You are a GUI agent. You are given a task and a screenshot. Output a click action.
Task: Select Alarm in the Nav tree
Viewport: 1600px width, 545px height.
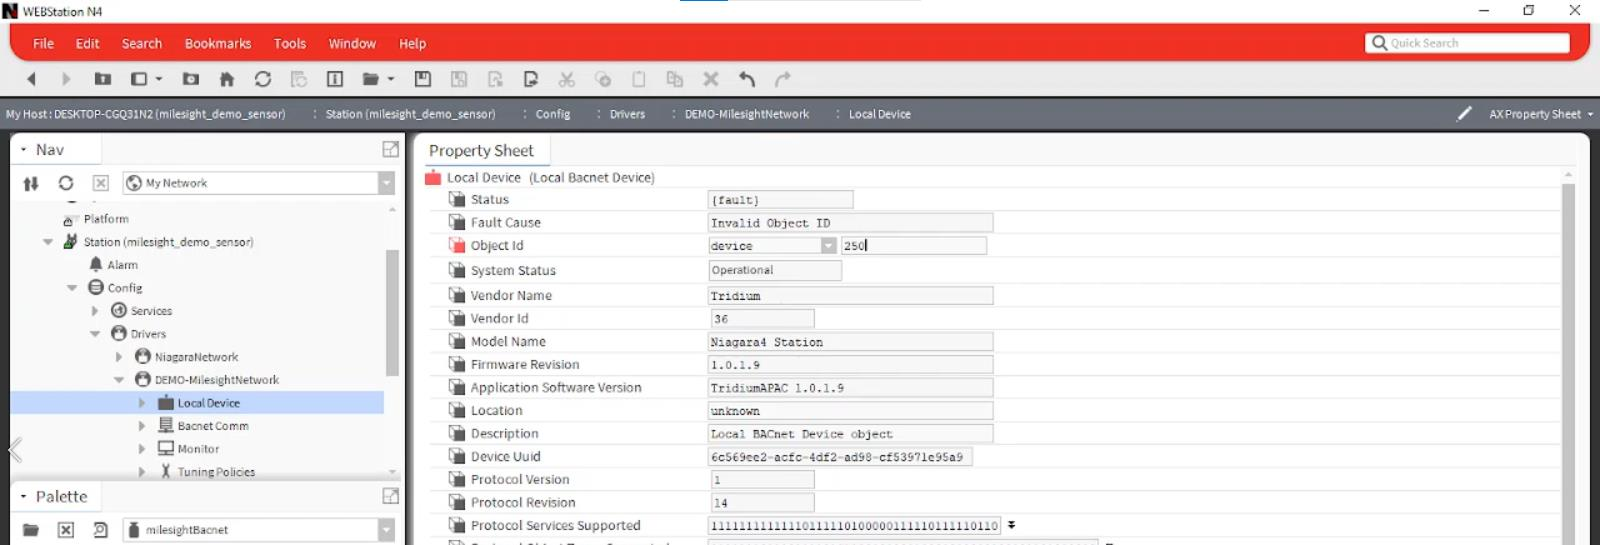[122, 265]
